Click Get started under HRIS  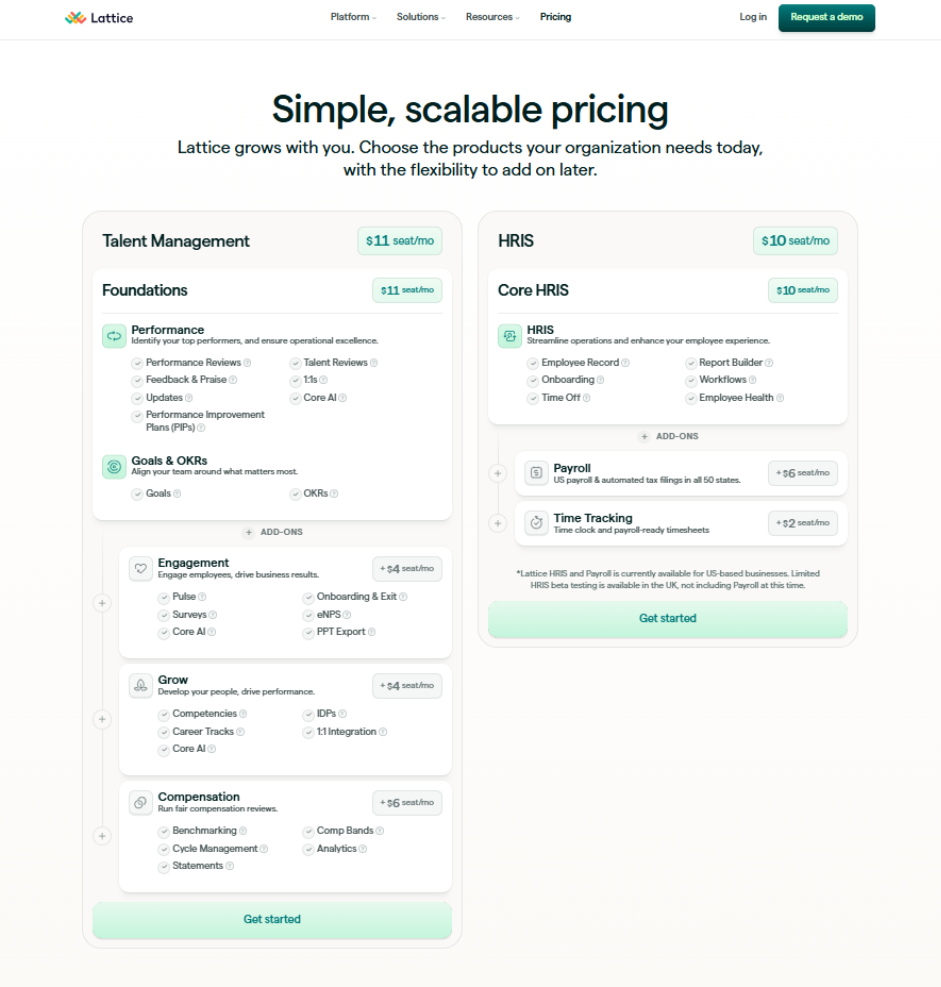[667, 619]
